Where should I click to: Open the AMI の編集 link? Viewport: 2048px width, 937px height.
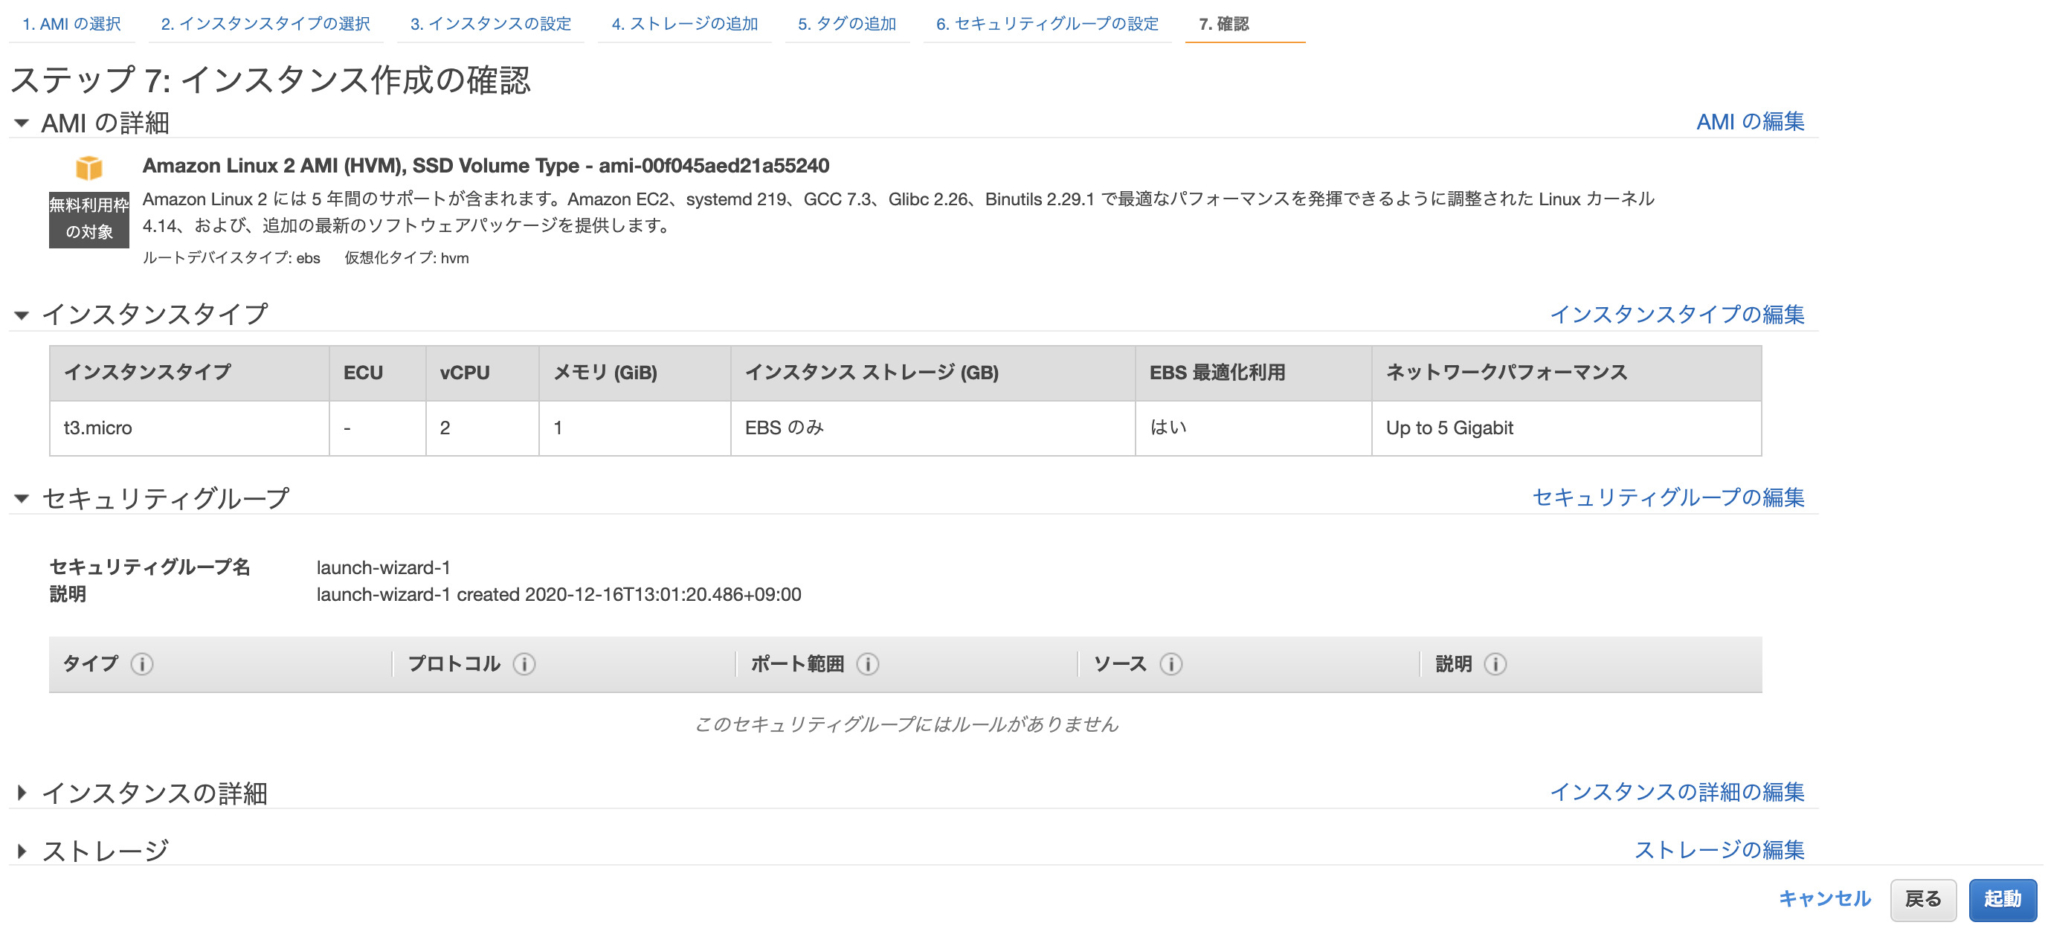click(1750, 121)
